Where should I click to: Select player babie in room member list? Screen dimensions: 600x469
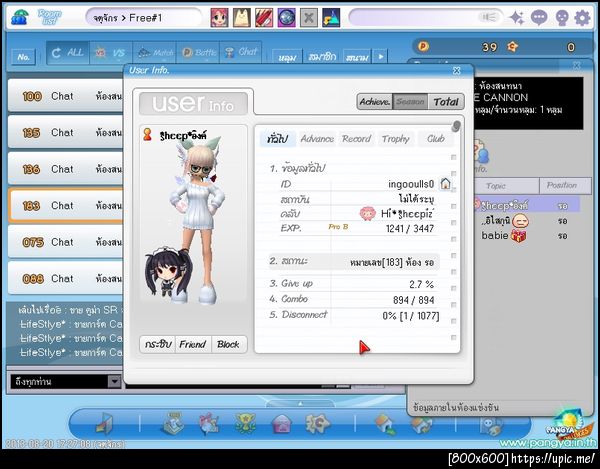(x=526, y=236)
